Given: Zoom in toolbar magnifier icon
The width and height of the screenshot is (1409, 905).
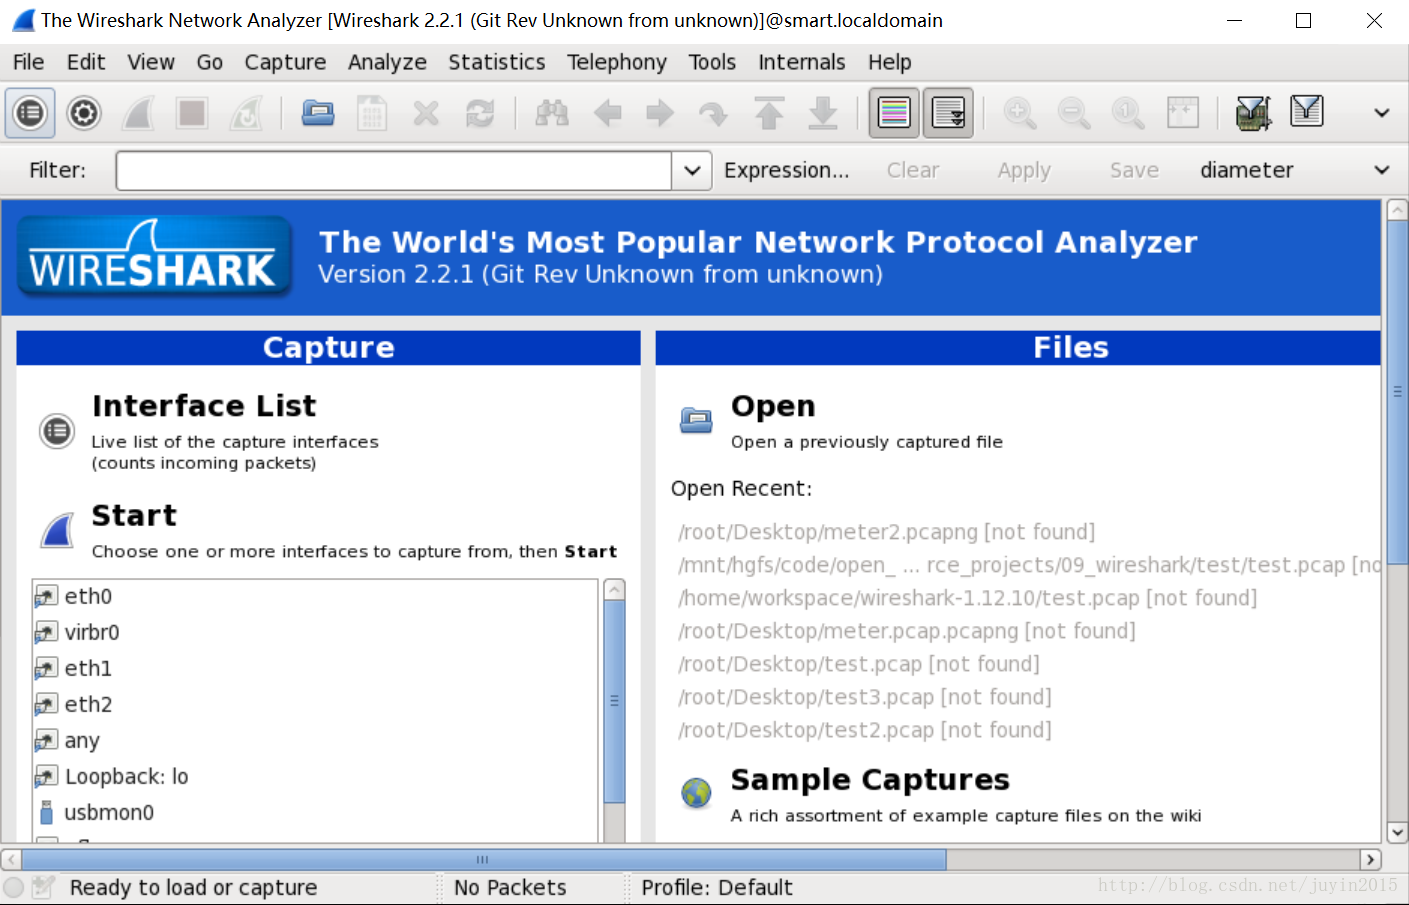Looking at the screenshot, I should click(1020, 113).
